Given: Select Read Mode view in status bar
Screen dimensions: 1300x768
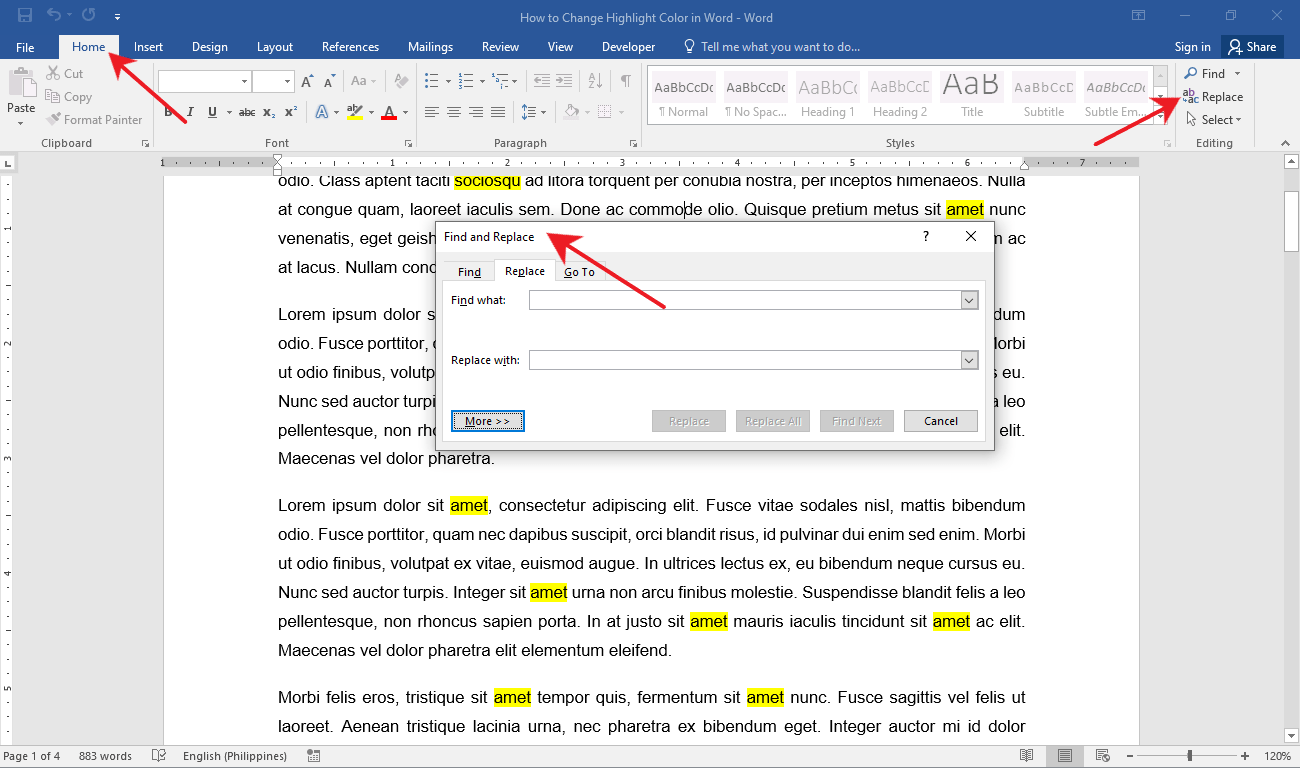Looking at the screenshot, I should click(1027, 756).
